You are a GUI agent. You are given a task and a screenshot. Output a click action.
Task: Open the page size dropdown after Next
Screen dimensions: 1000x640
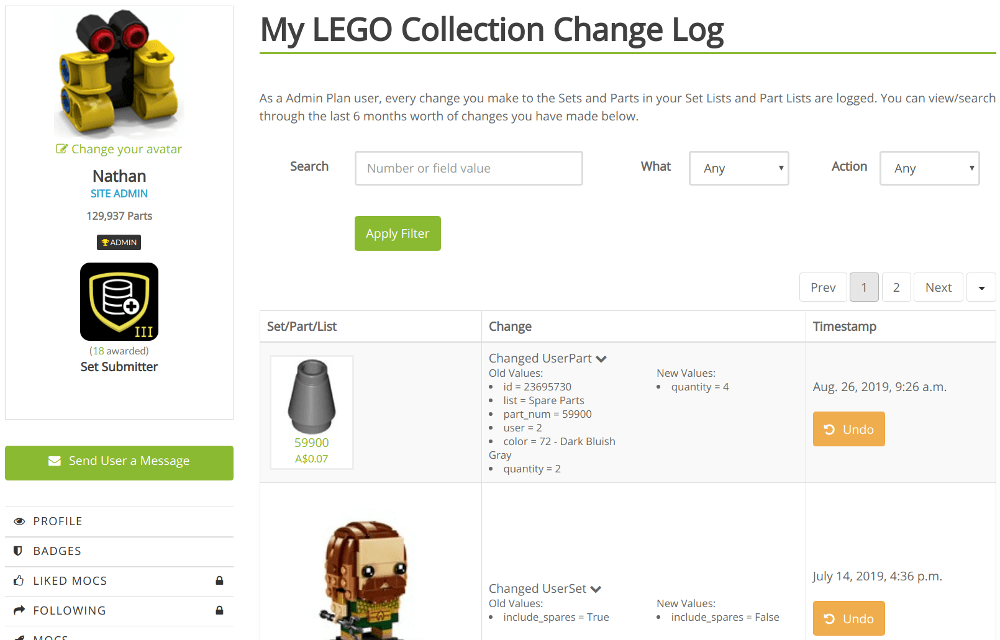tap(981, 287)
